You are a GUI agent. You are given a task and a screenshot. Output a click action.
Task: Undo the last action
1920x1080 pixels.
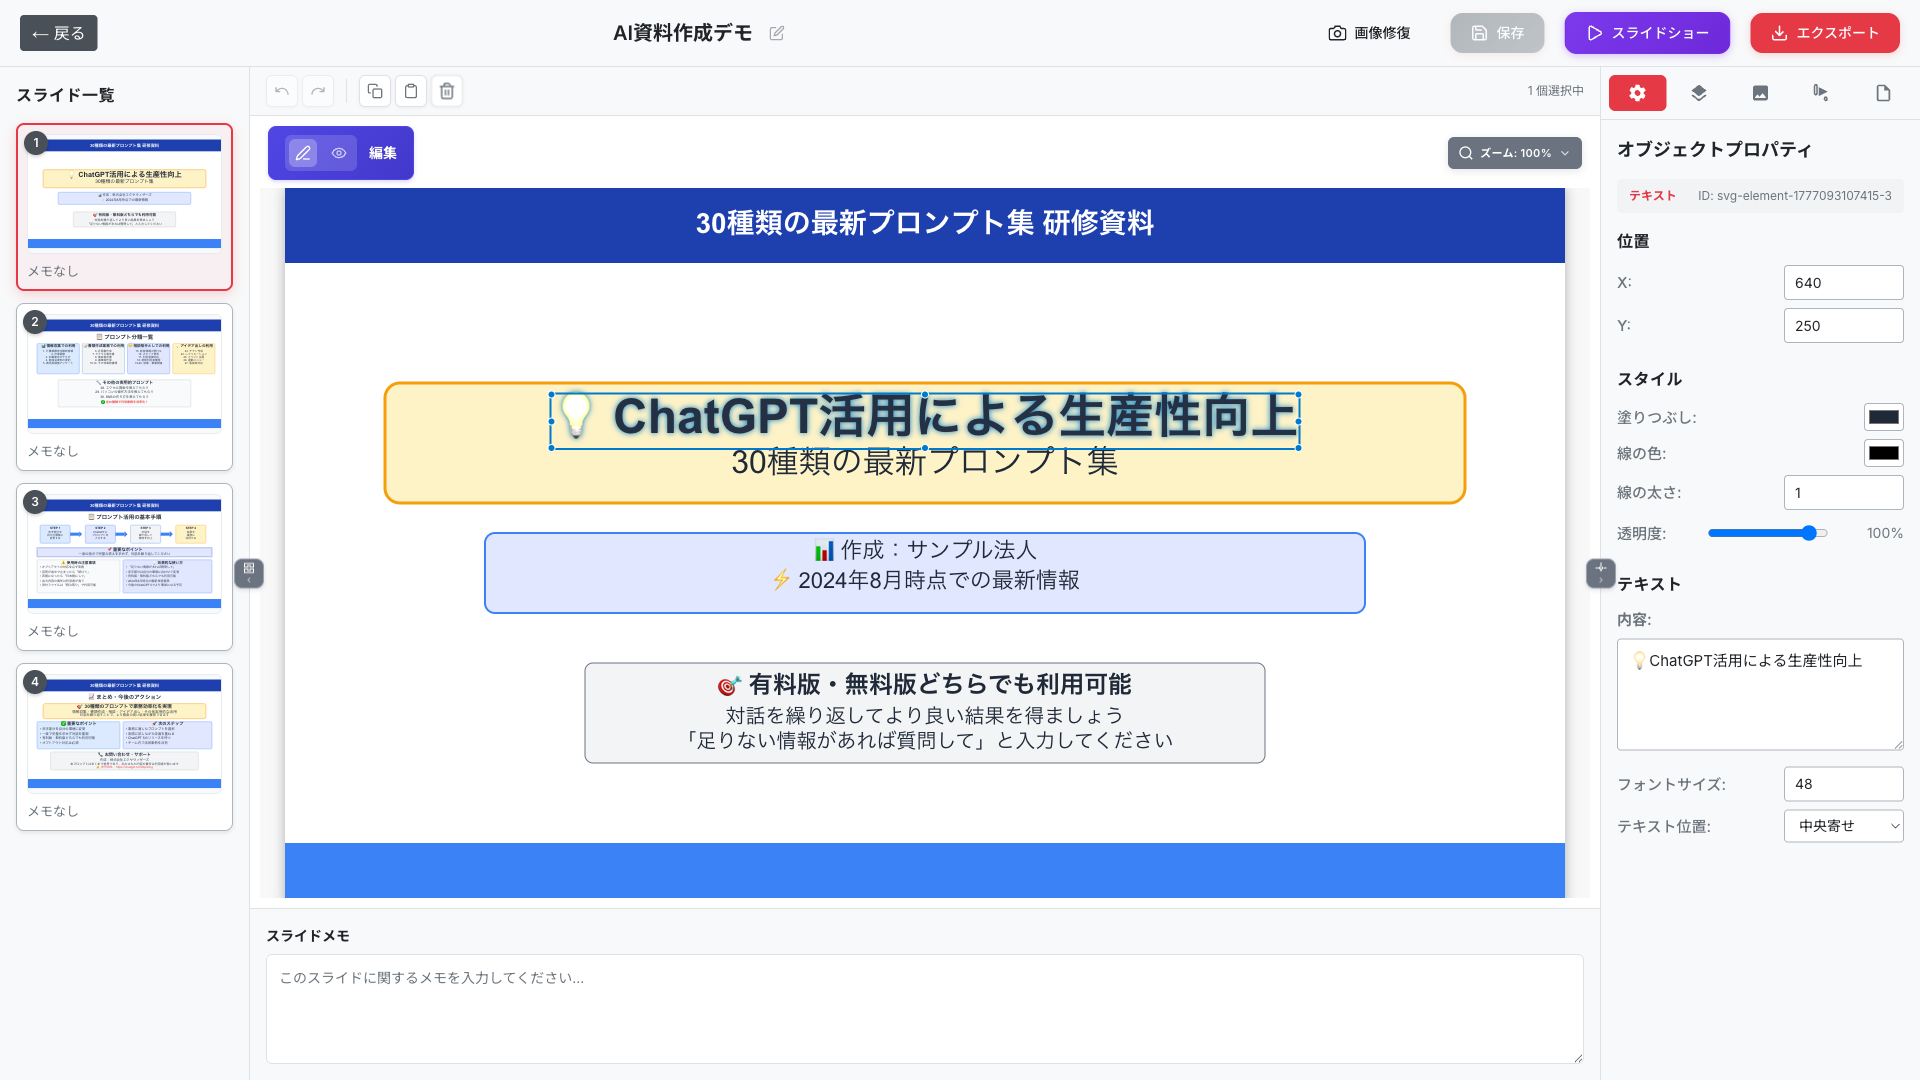[x=282, y=91]
